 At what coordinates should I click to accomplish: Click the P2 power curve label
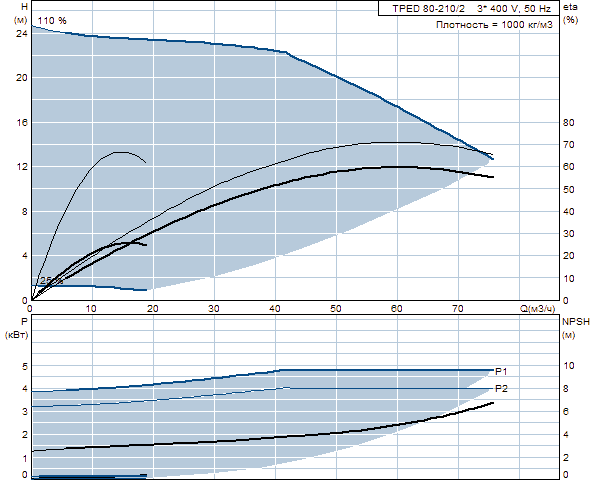coord(501,388)
